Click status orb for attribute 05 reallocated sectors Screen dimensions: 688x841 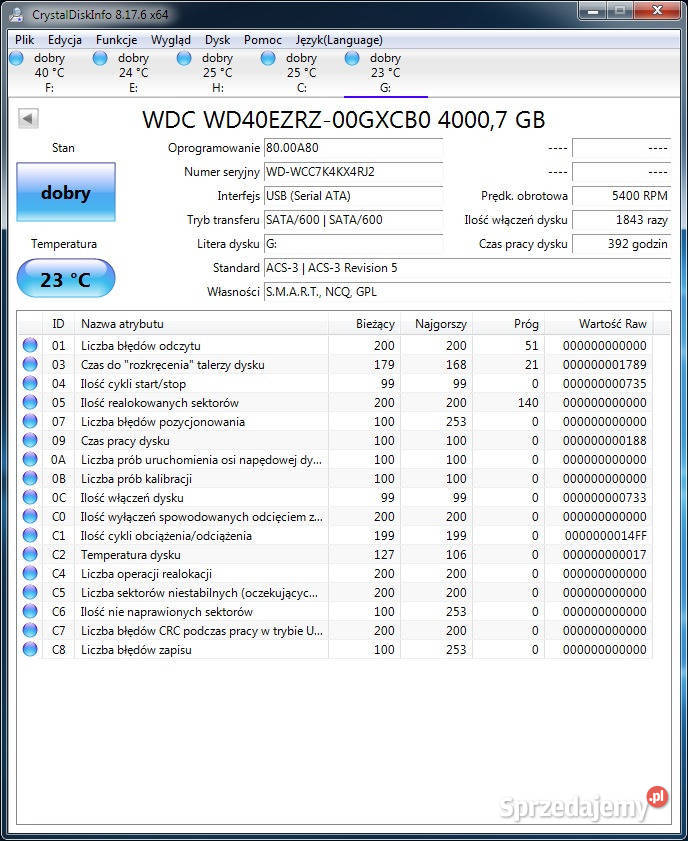click(30, 402)
